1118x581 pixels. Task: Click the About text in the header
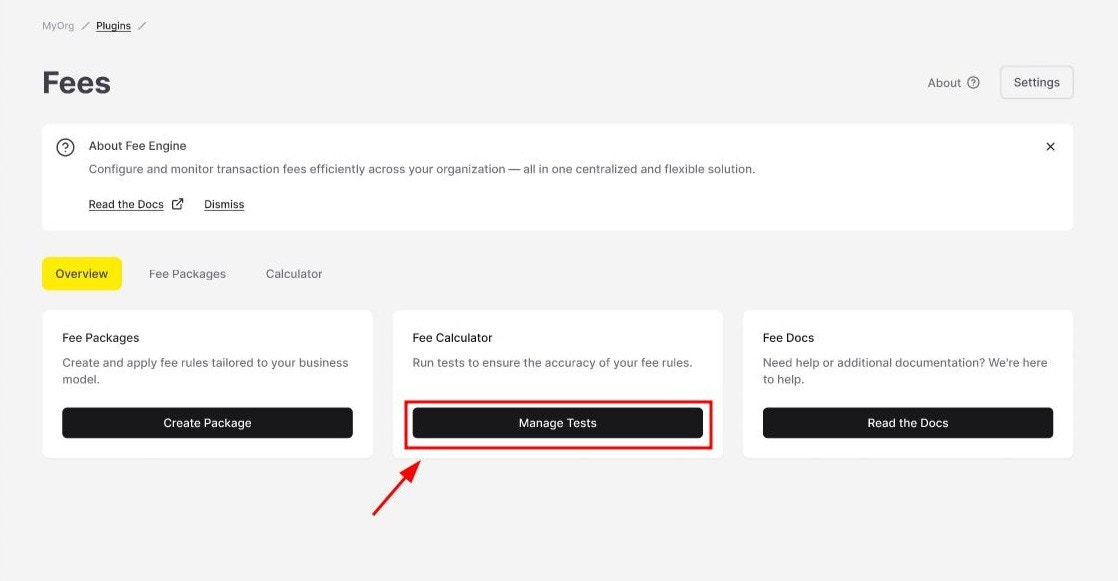[944, 83]
